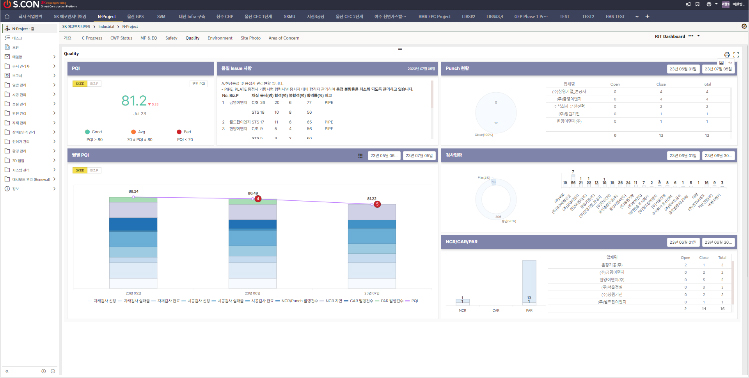Expand dashboard to fullscreen icon

(x=736, y=55)
